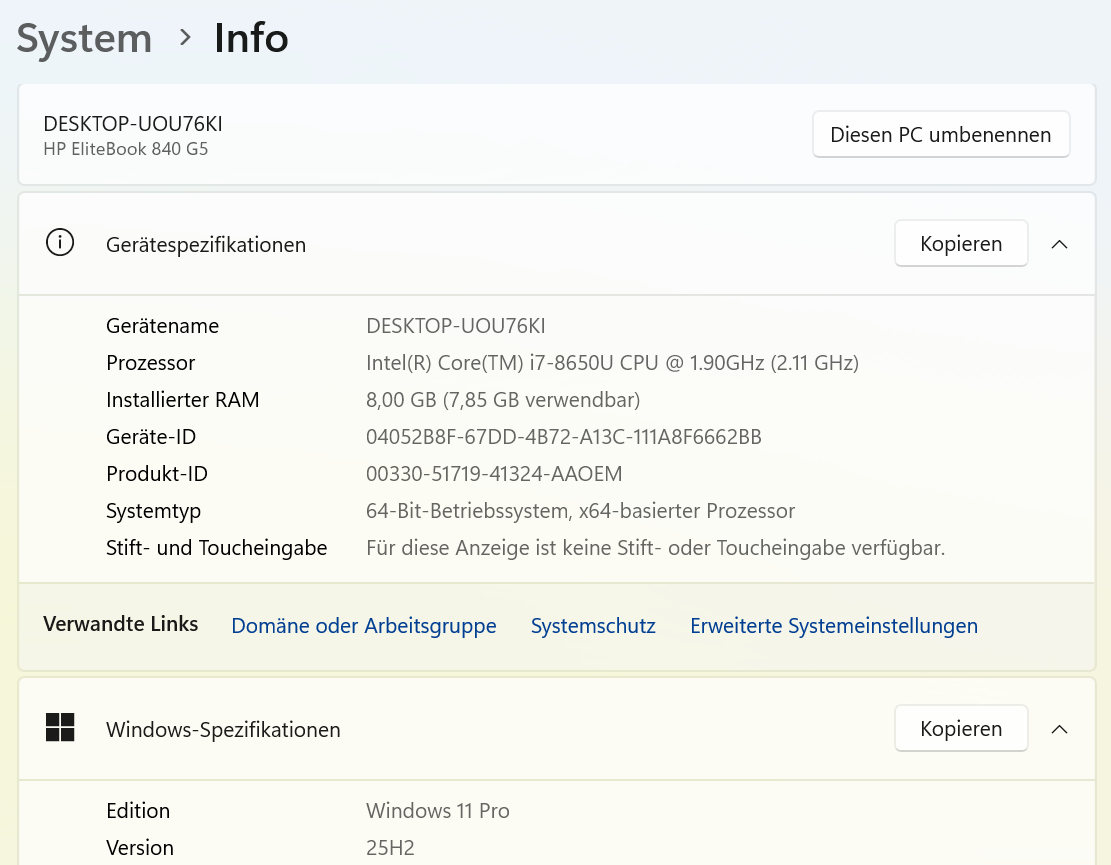Click the Produkt-ID label

pos(157,474)
